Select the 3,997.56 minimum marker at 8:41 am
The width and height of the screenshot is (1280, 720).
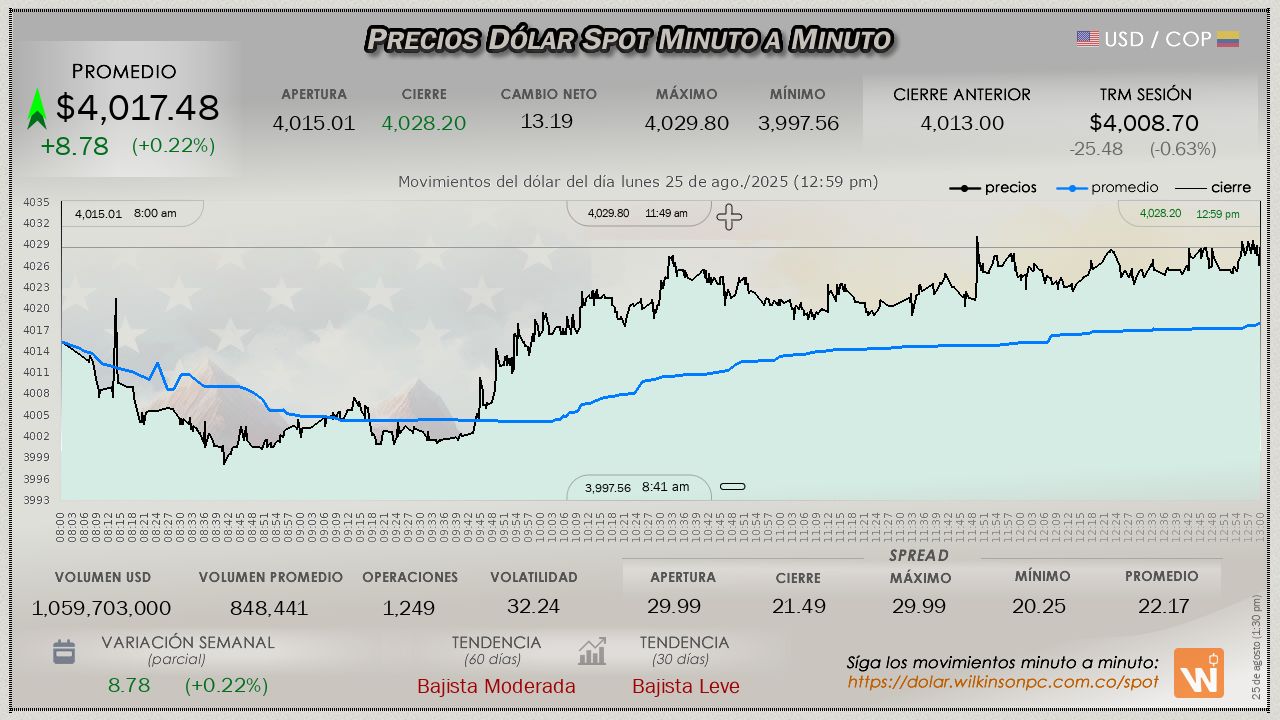(637, 487)
